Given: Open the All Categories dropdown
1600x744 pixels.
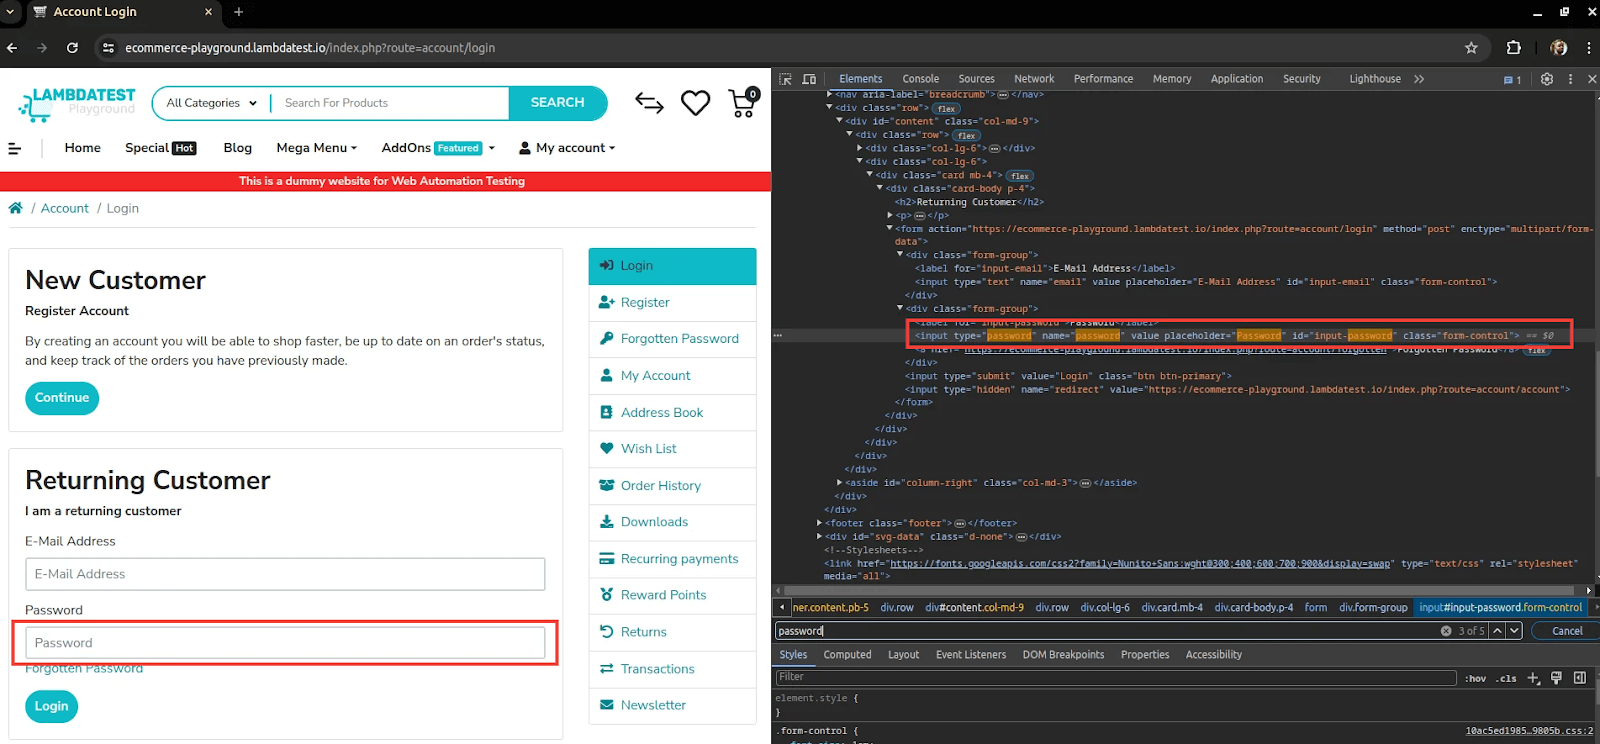Looking at the screenshot, I should pos(211,103).
